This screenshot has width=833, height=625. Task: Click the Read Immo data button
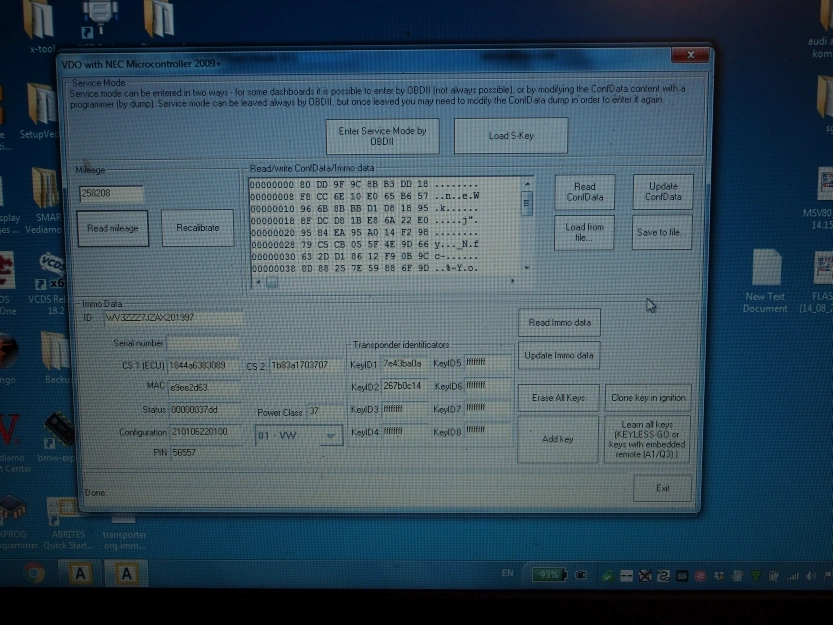tap(559, 322)
